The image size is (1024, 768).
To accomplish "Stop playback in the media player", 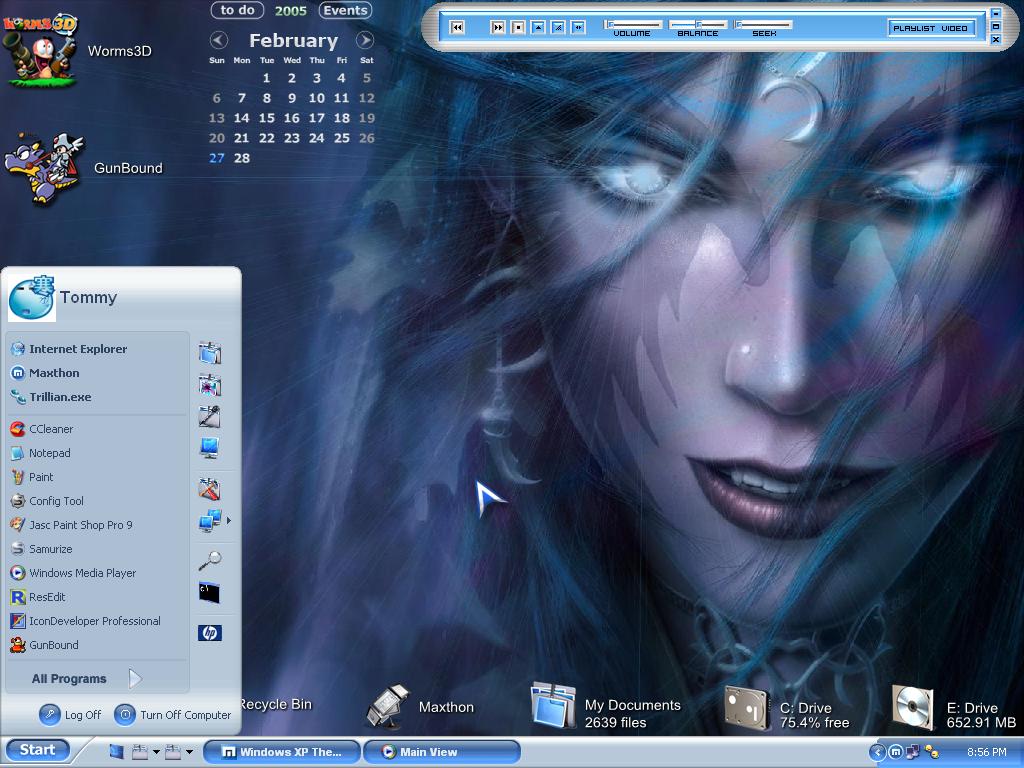I will click(518, 27).
